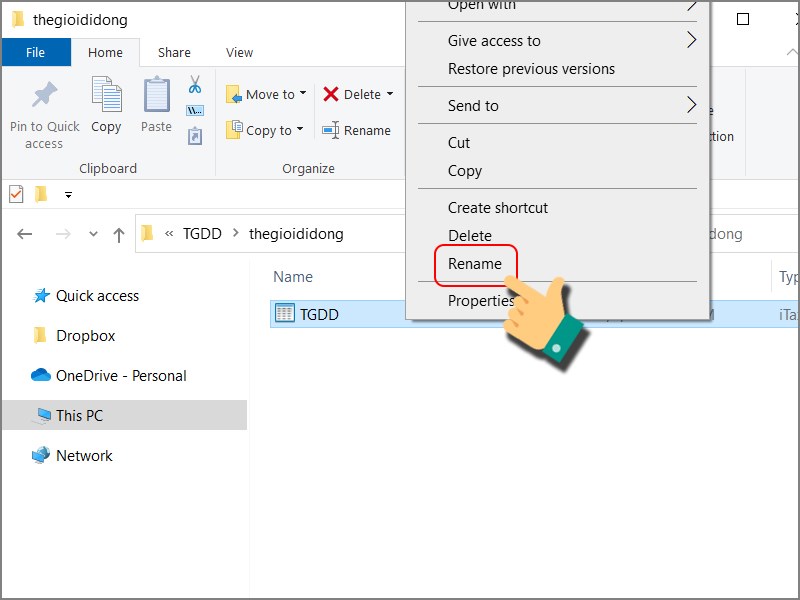This screenshot has width=800, height=600.
Task: Open This PC in navigation pane
Action: pos(79,416)
